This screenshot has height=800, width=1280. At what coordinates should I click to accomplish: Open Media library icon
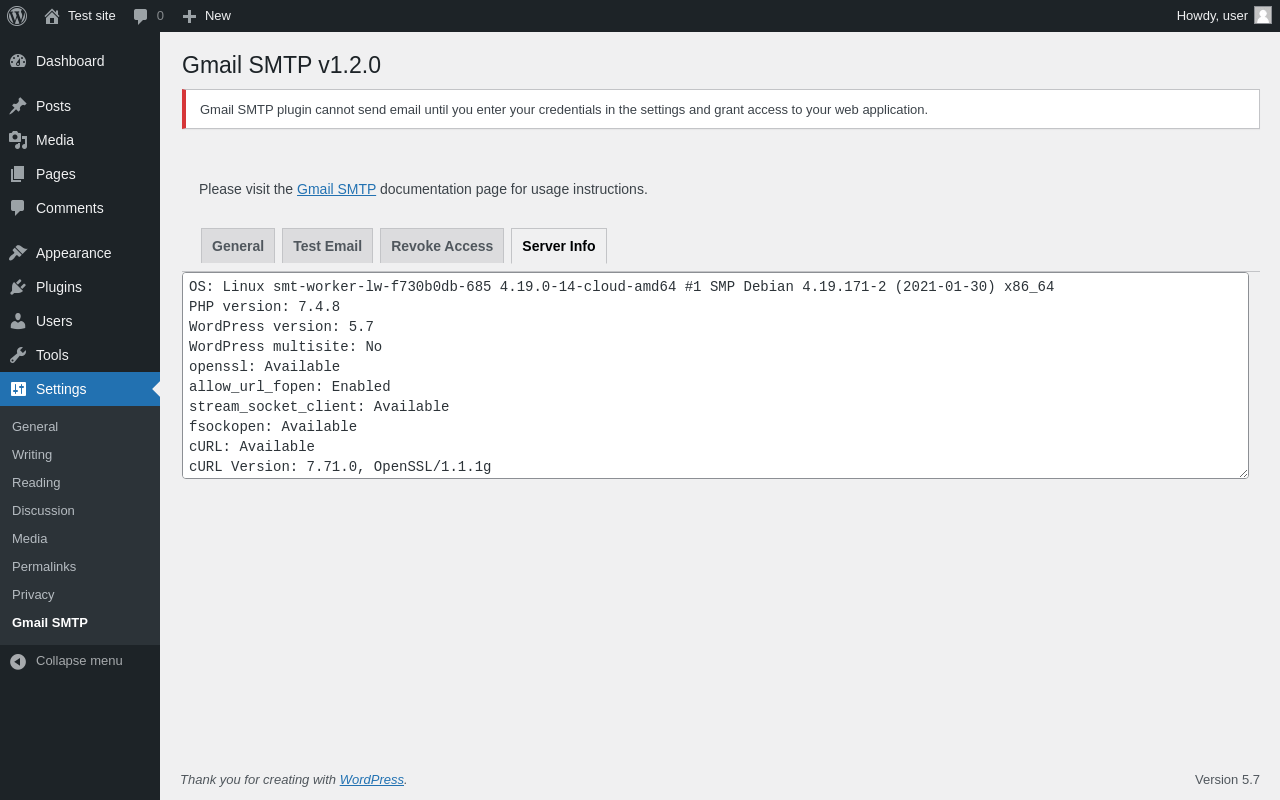[18, 140]
